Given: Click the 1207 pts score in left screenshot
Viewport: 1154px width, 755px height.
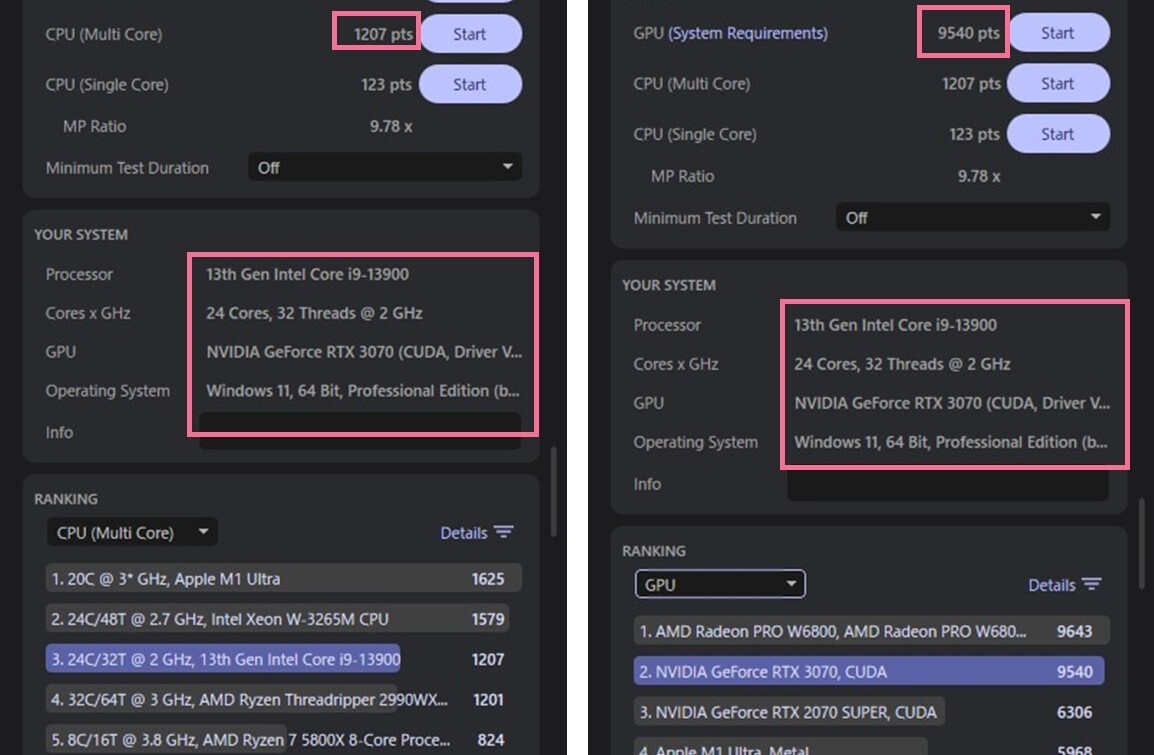Looking at the screenshot, I should click(383, 35).
